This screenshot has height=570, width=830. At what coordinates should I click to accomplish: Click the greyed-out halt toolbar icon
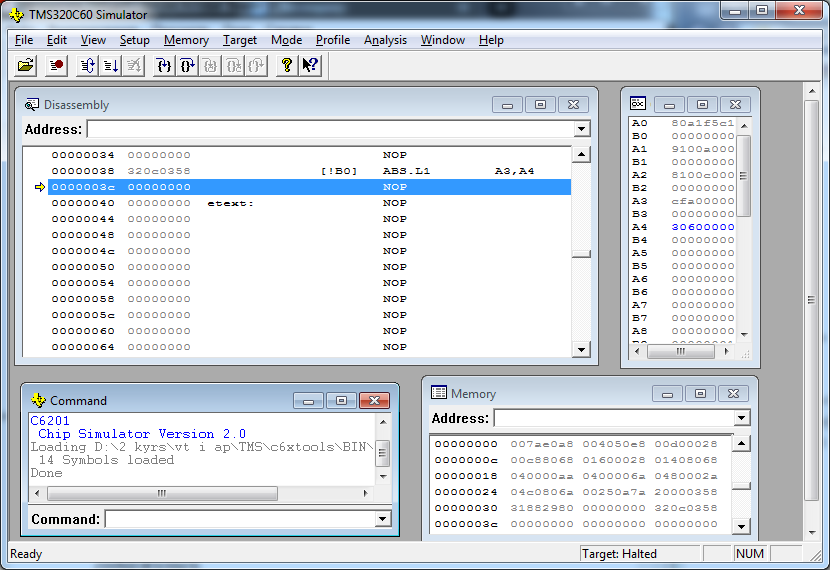133,66
